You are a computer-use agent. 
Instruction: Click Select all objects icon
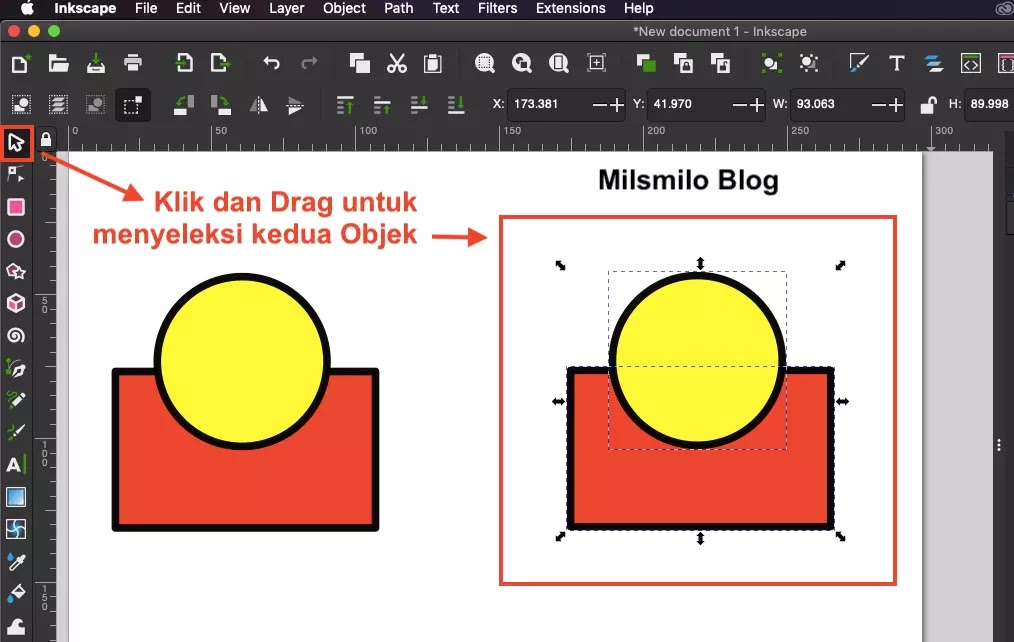pyautogui.click(x=21, y=105)
